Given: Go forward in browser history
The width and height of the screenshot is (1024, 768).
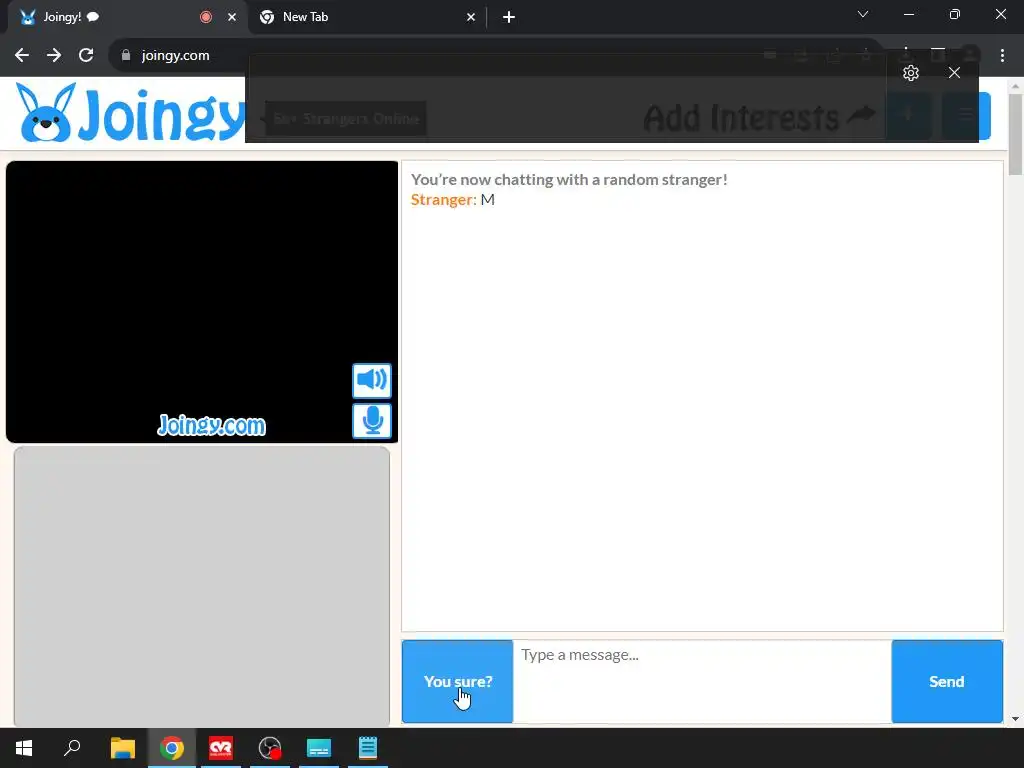Looking at the screenshot, I should coord(54,56).
